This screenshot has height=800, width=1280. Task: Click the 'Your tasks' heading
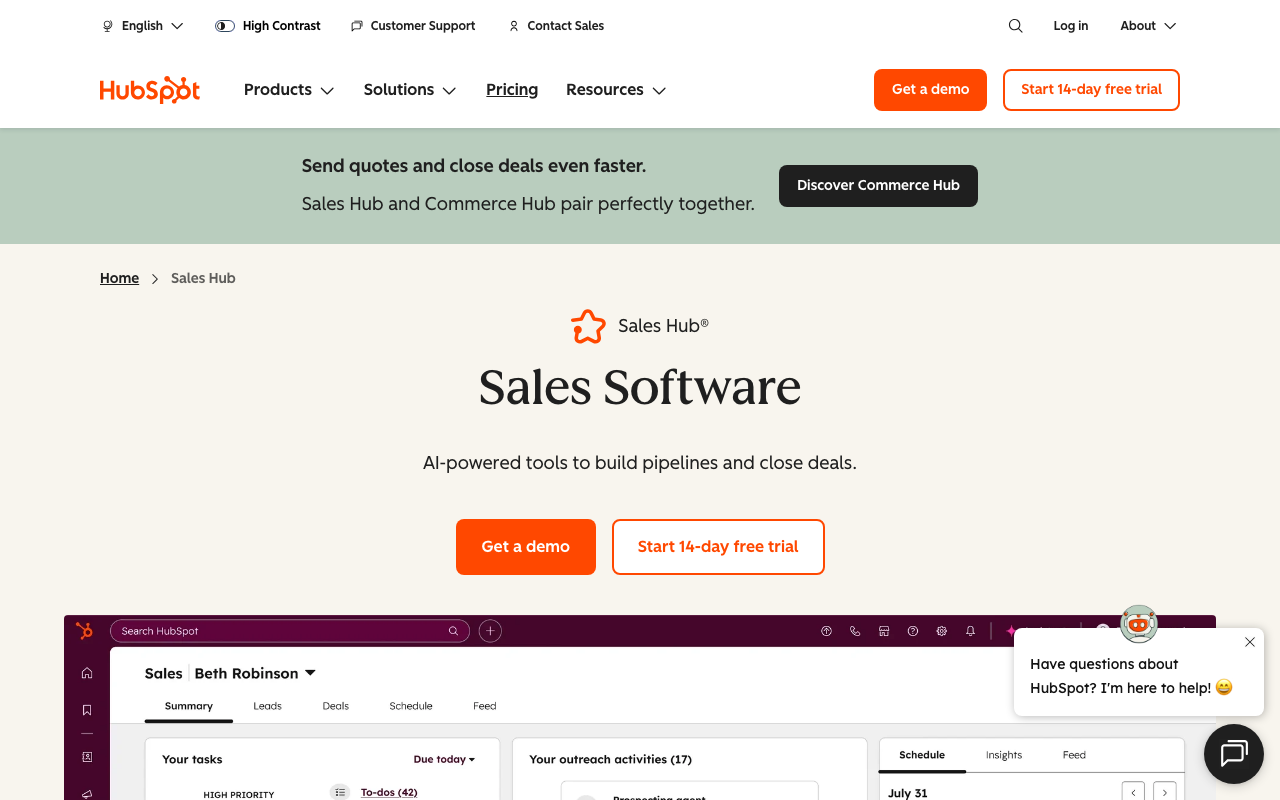click(x=192, y=759)
